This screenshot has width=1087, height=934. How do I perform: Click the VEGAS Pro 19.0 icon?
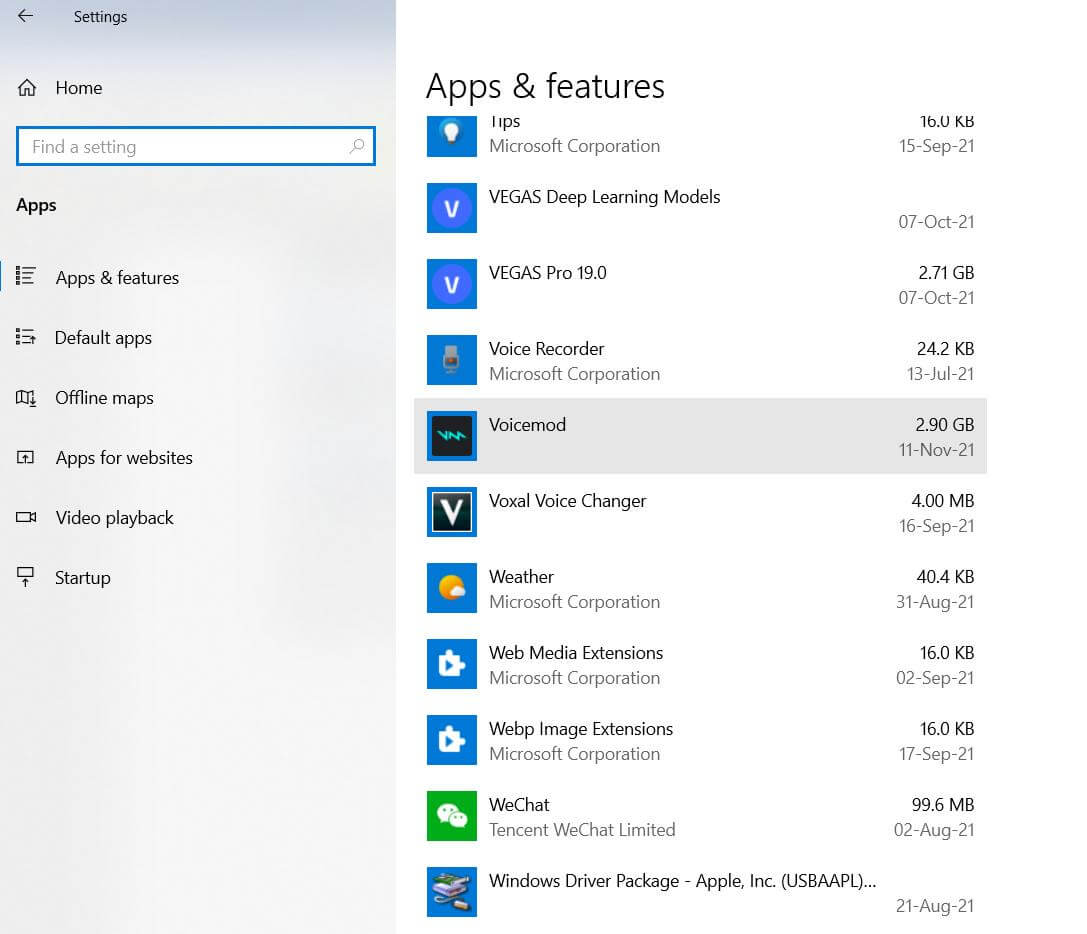coord(451,284)
